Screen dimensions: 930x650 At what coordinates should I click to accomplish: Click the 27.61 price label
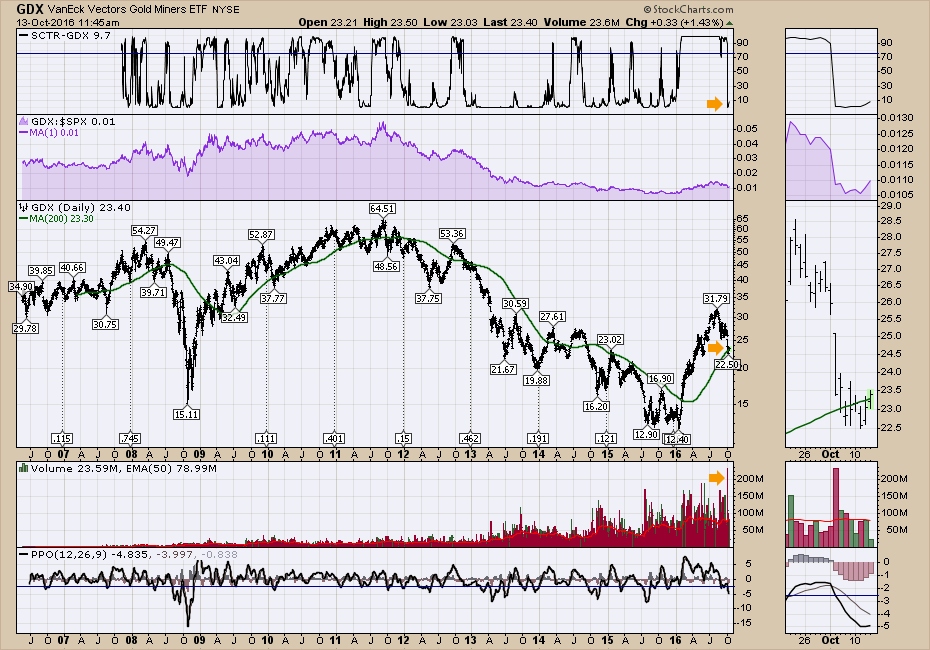(552, 317)
